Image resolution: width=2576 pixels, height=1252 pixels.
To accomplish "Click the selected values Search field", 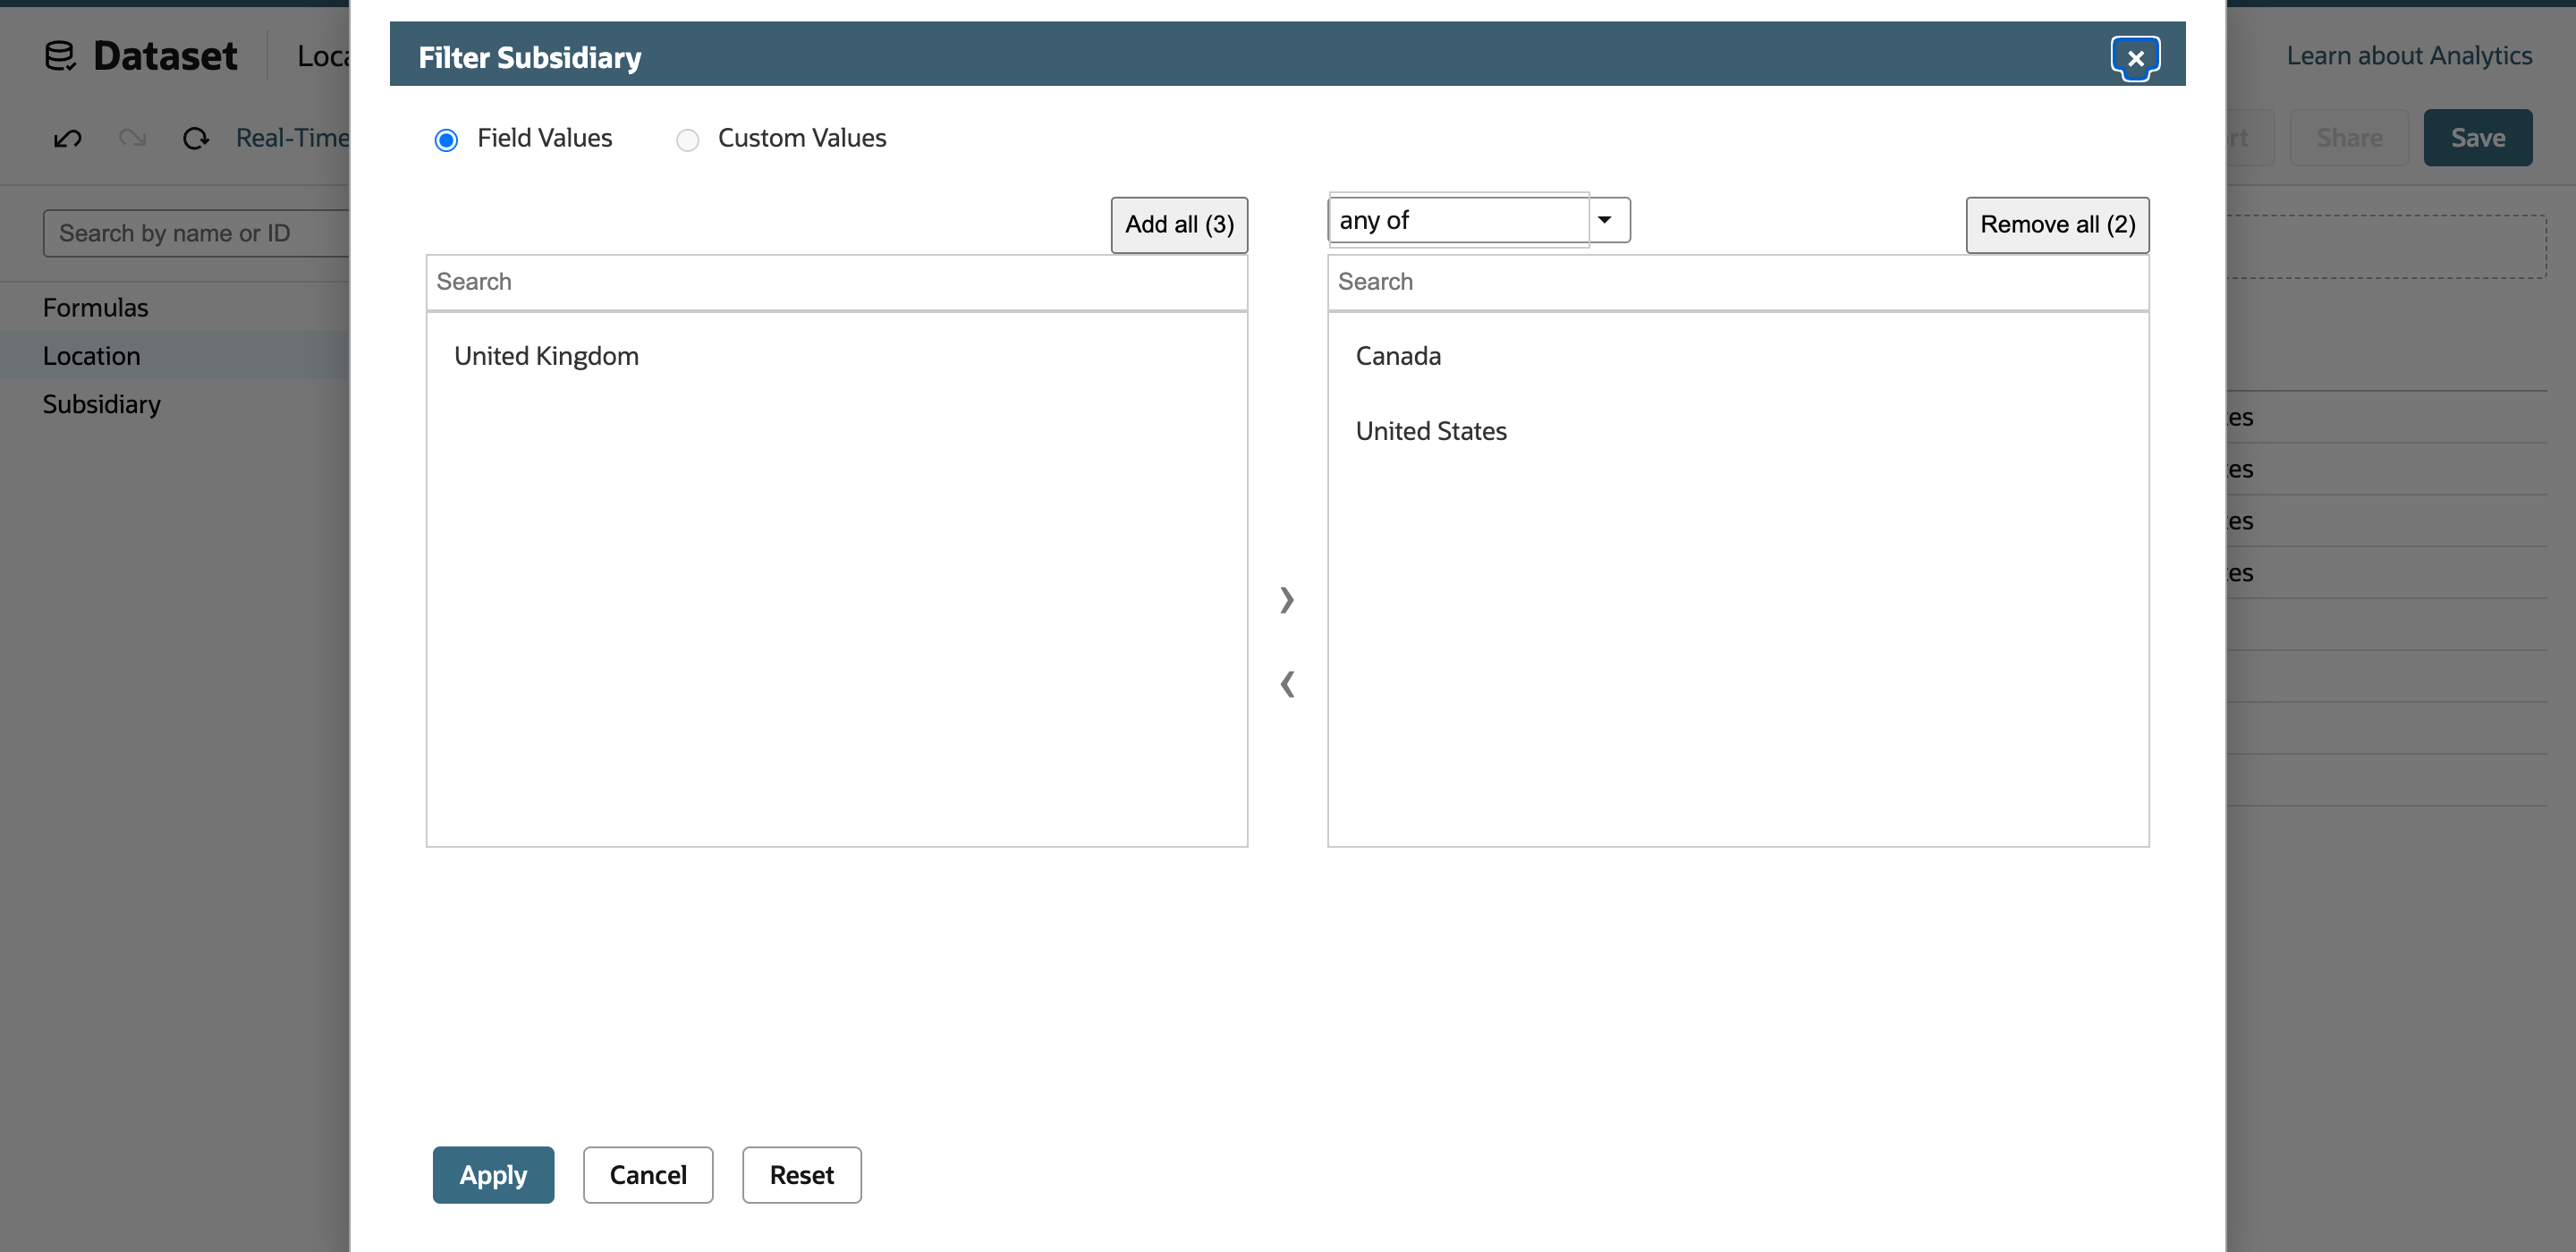I will (1737, 281).
